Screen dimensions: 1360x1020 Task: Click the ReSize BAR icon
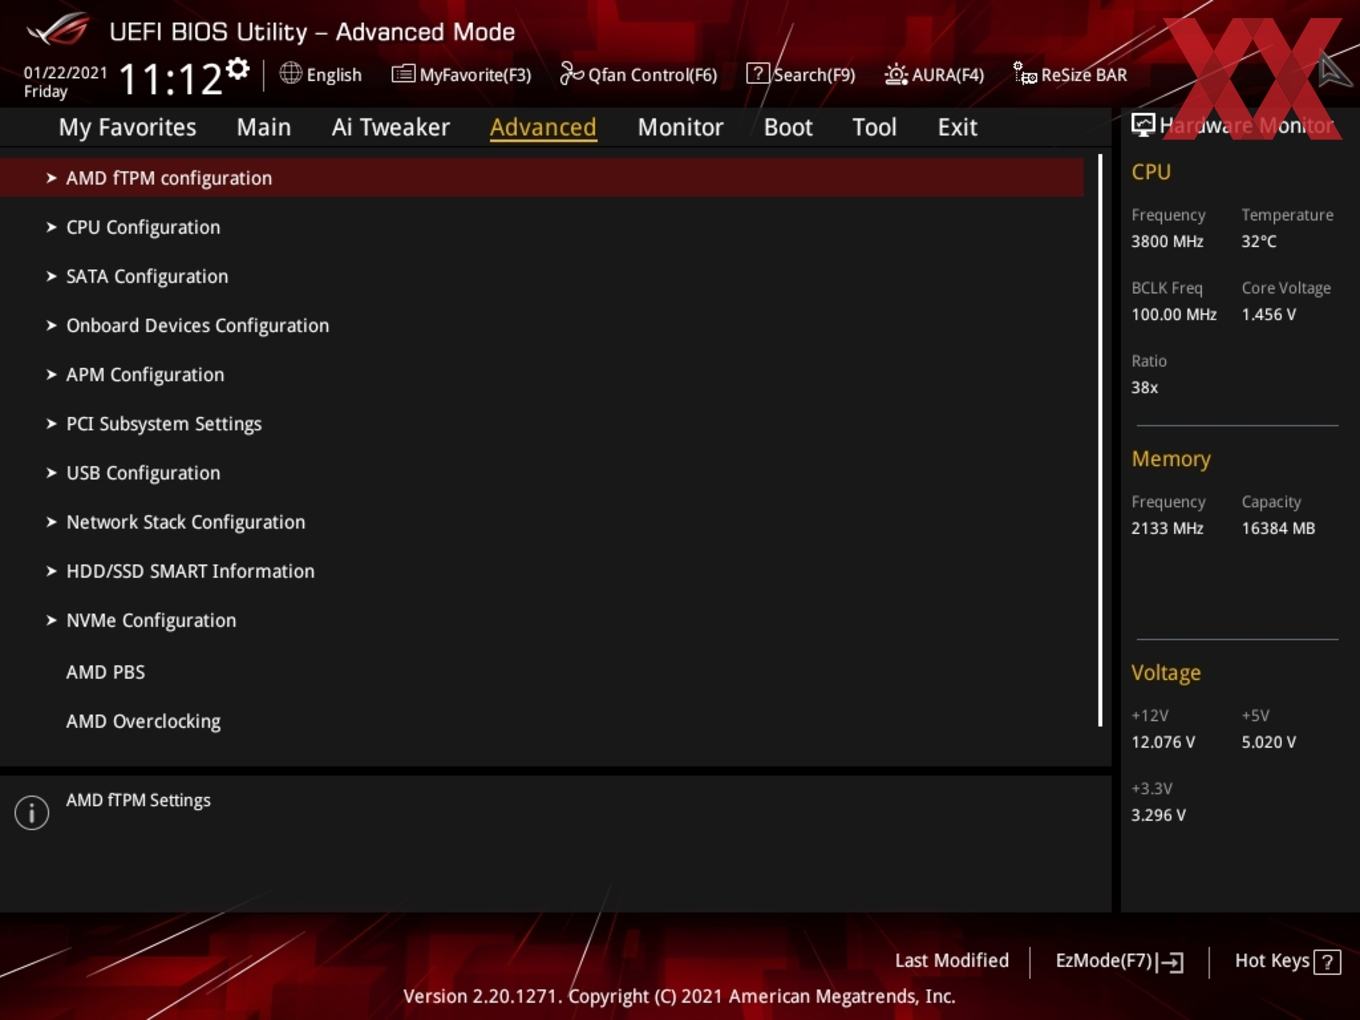point(1025,73)
